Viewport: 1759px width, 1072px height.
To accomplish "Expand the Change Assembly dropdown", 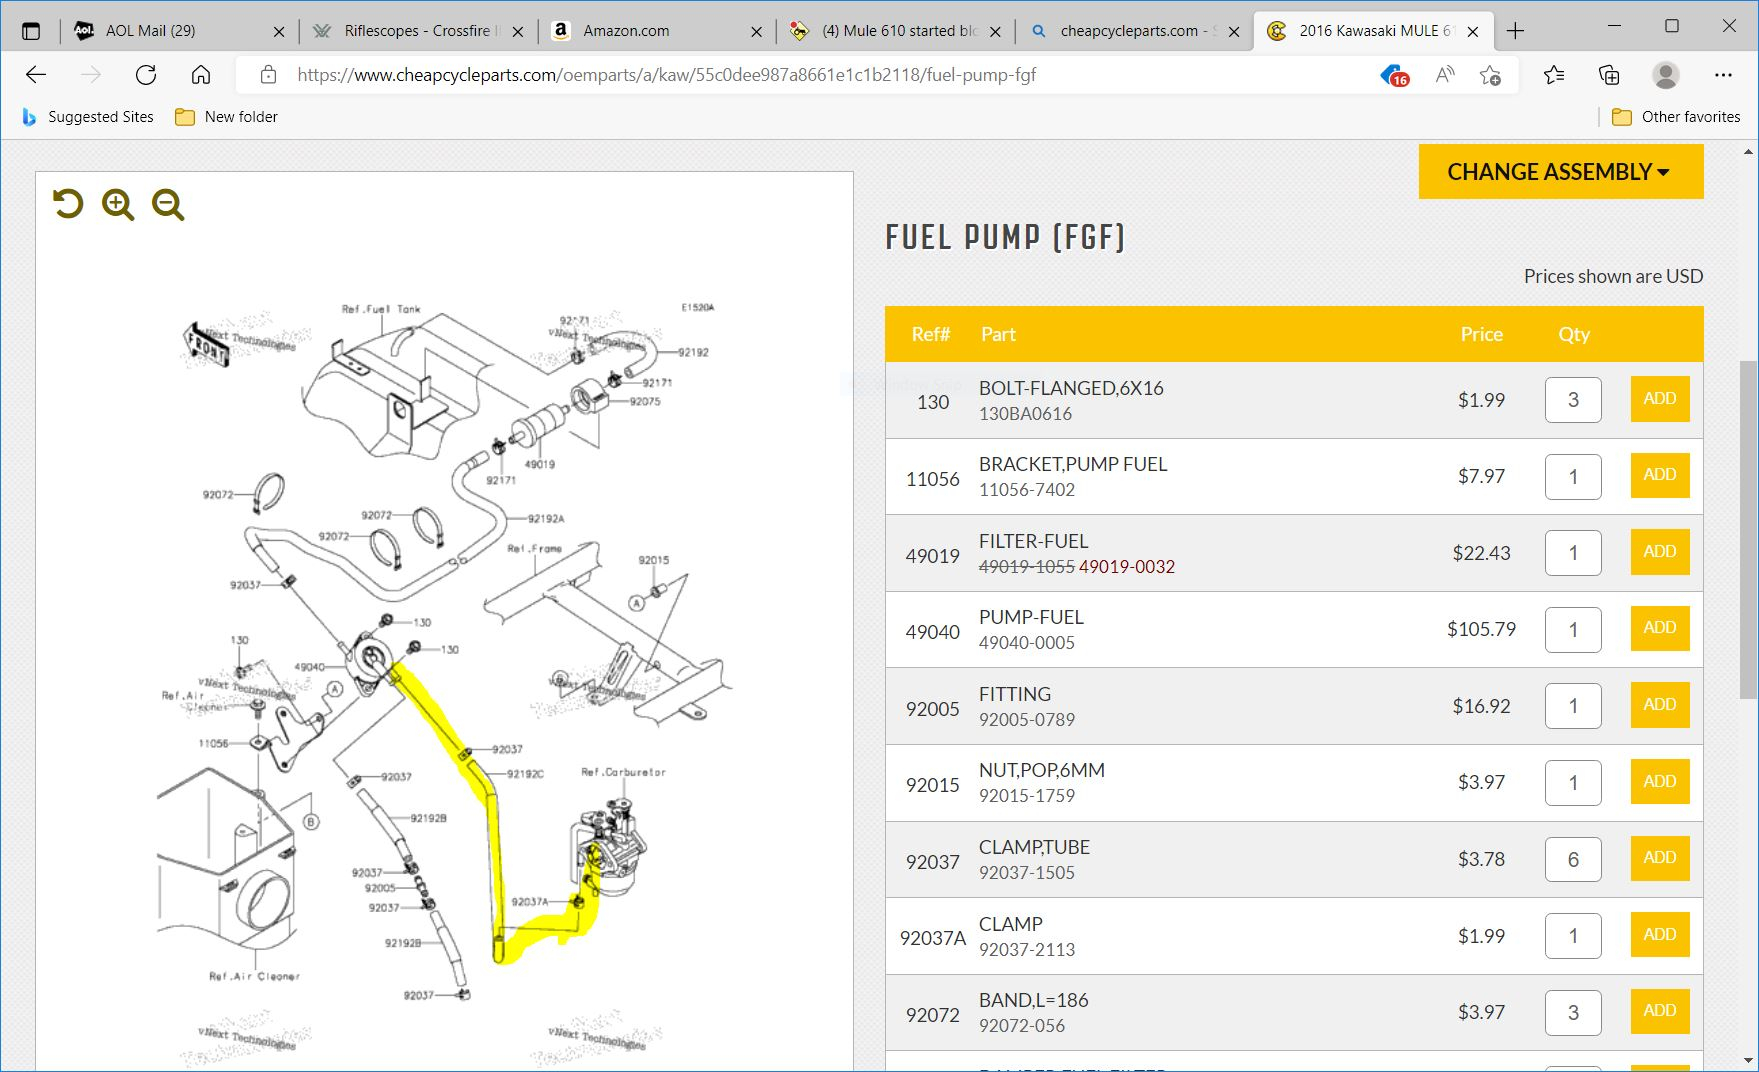I will [x=1560, y=172].
